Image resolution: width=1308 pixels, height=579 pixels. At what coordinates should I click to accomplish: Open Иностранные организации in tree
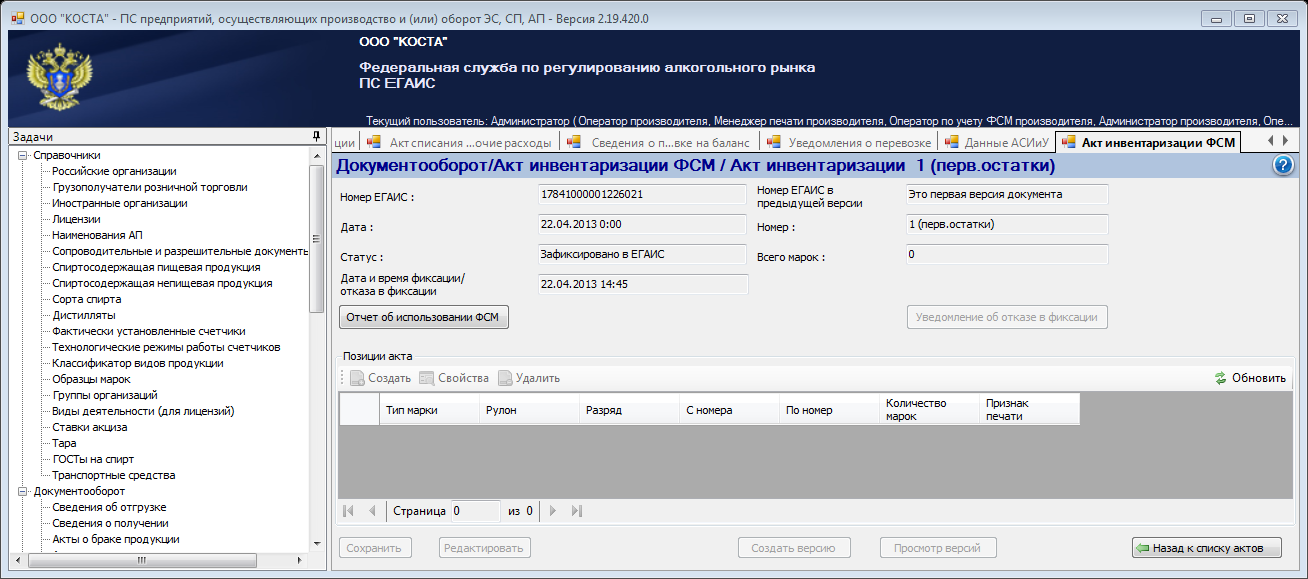pyautogui.click(x=120, y=203)
